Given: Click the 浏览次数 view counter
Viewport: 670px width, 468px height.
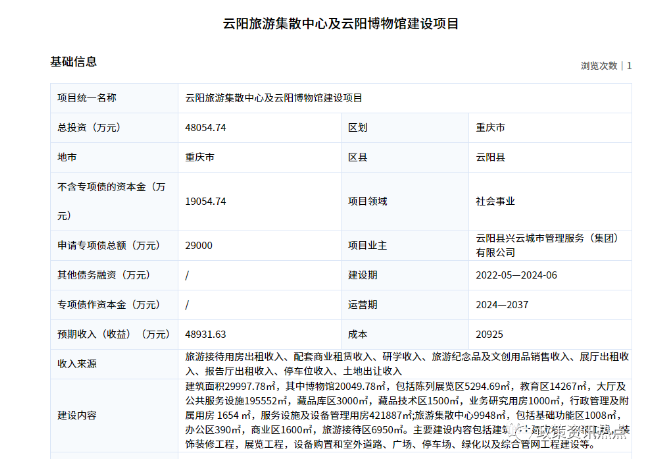Looking at the screenshot, I should tap(606, 65).
